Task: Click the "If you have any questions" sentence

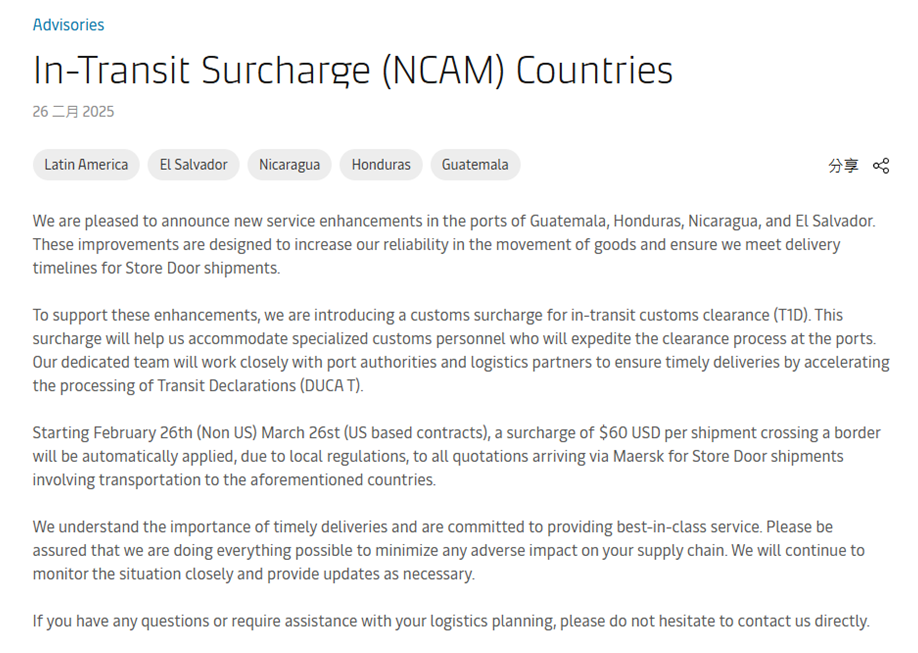Action: point(450,621)
